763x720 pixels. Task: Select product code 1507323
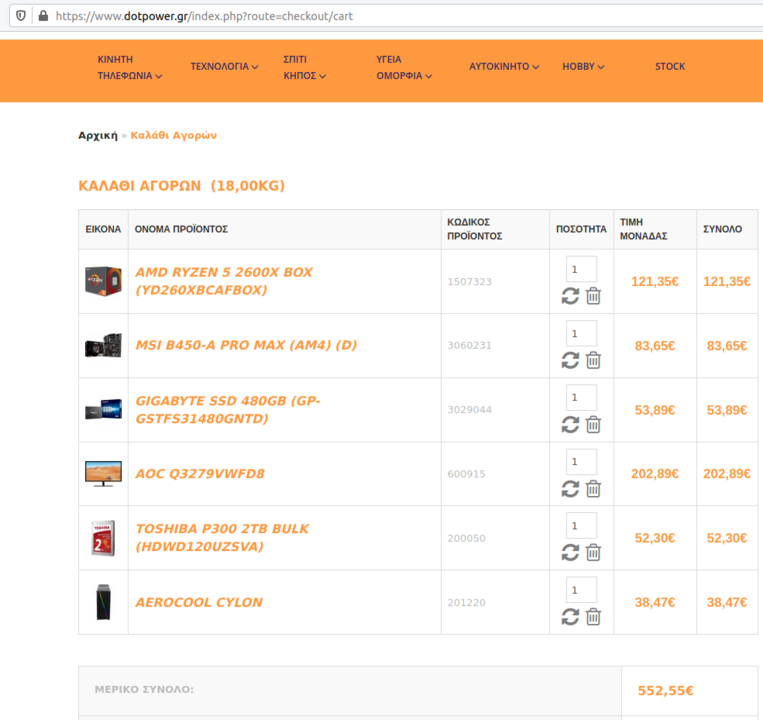coord(470,282)
